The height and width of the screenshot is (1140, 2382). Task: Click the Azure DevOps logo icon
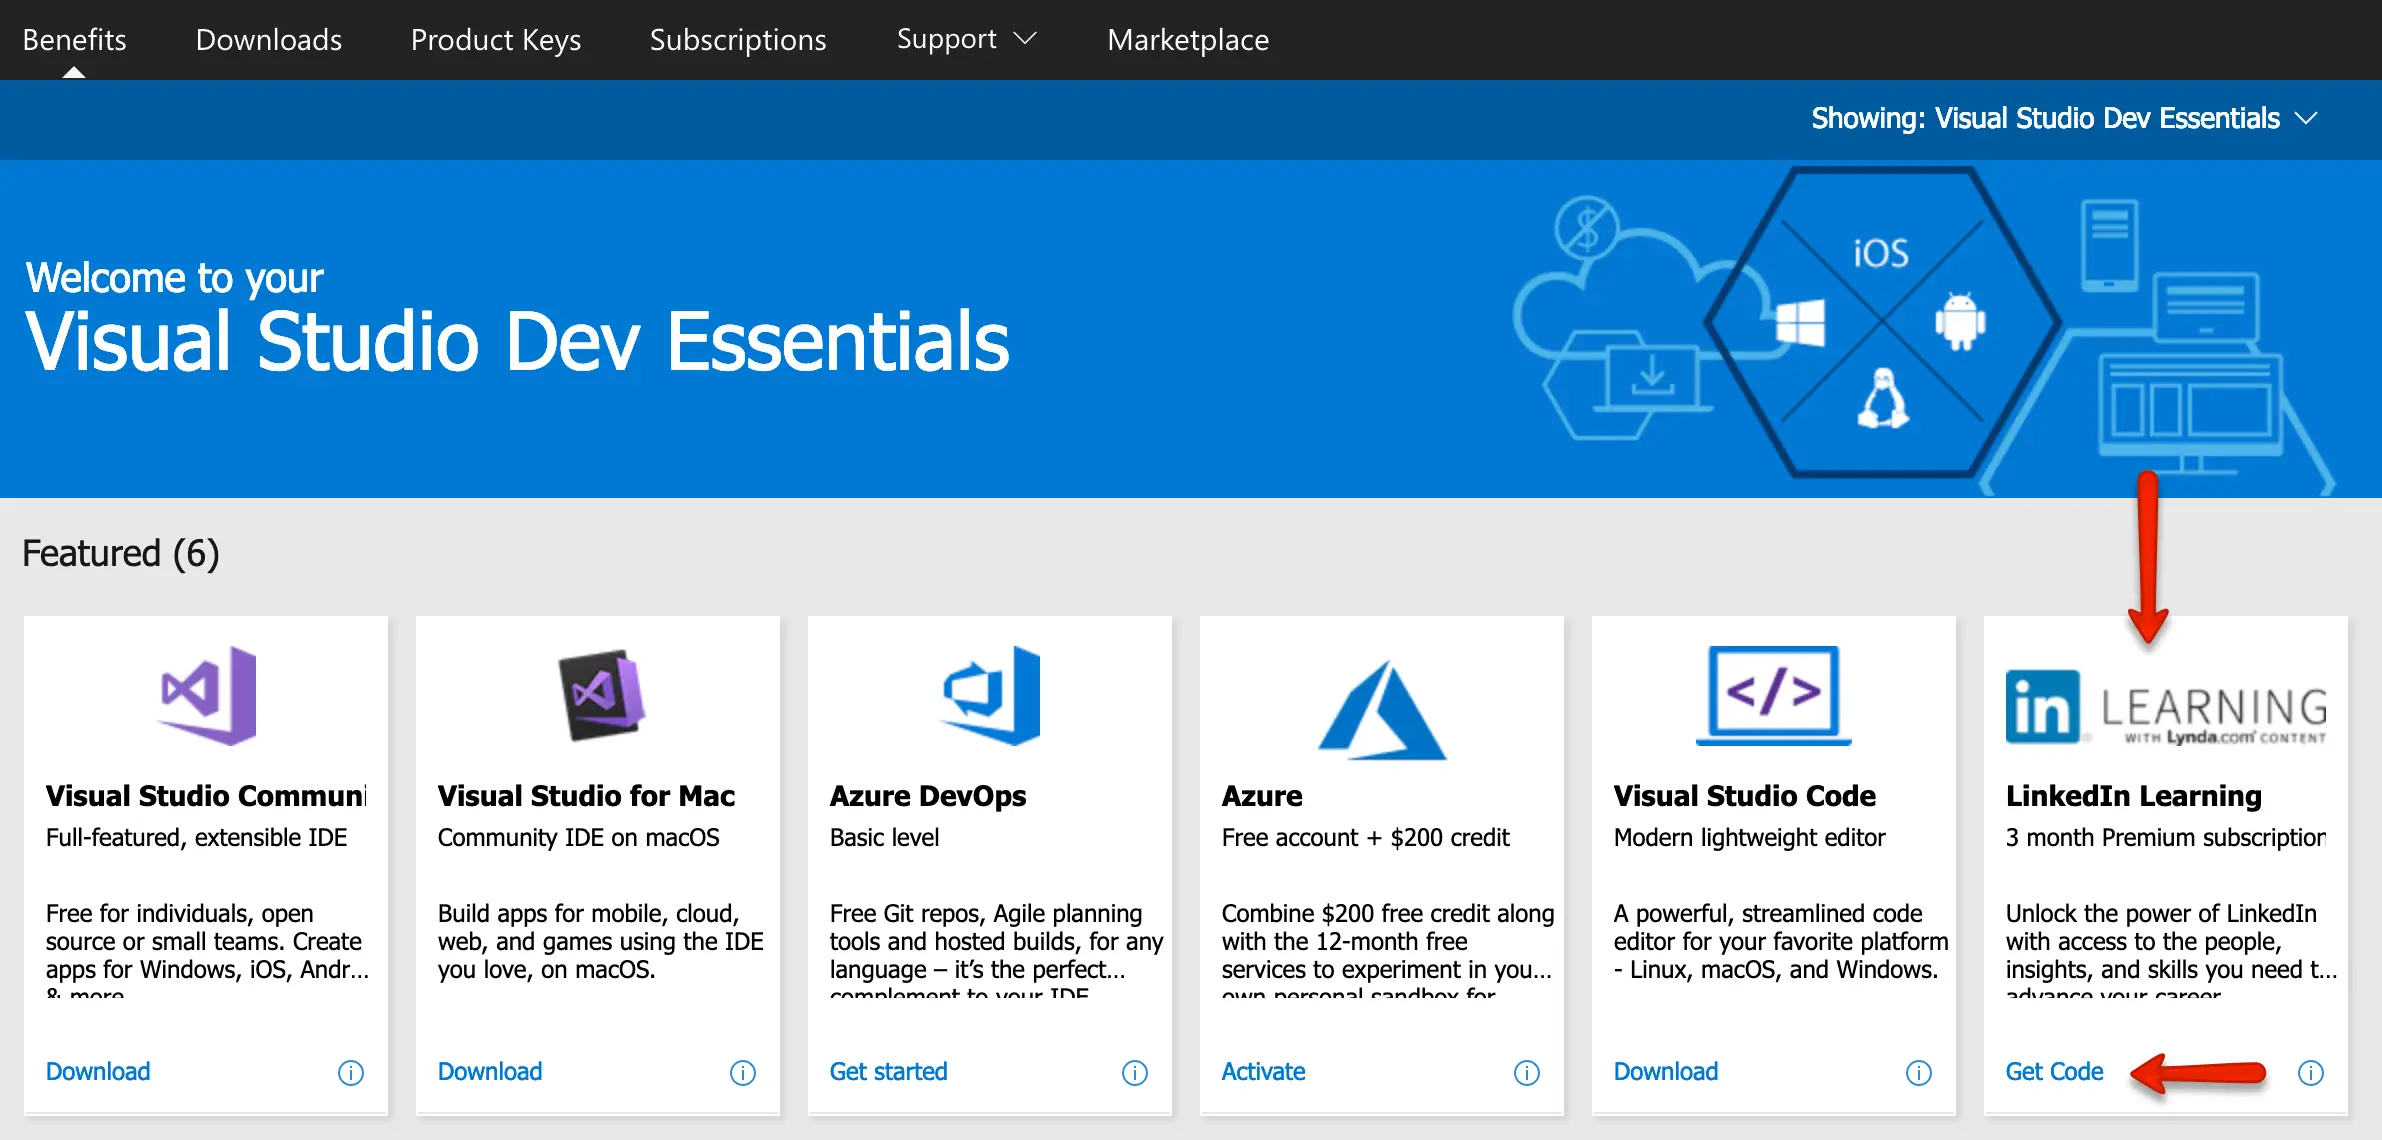click(x=991, y=695)
